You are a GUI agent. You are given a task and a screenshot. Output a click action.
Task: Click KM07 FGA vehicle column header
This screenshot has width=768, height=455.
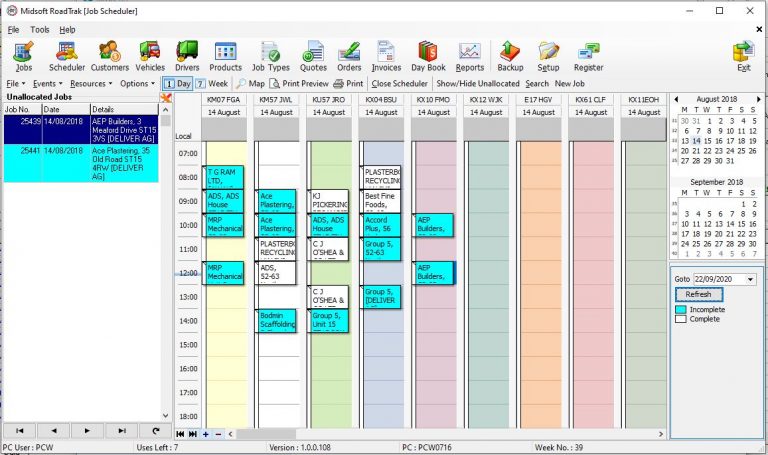point(224,99)
